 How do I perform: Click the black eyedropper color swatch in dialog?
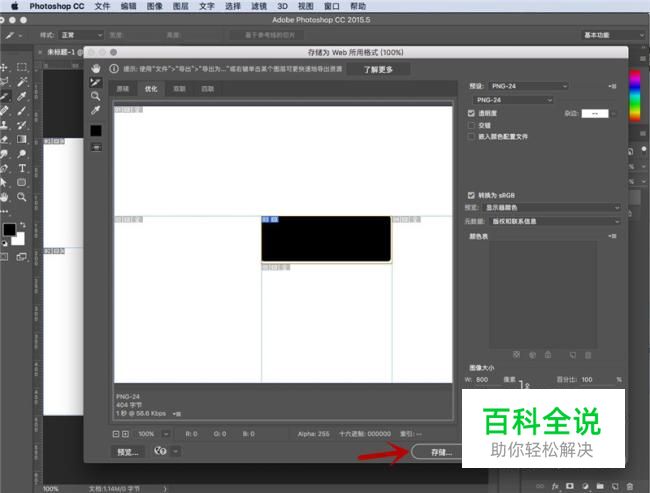coord(96,131)
